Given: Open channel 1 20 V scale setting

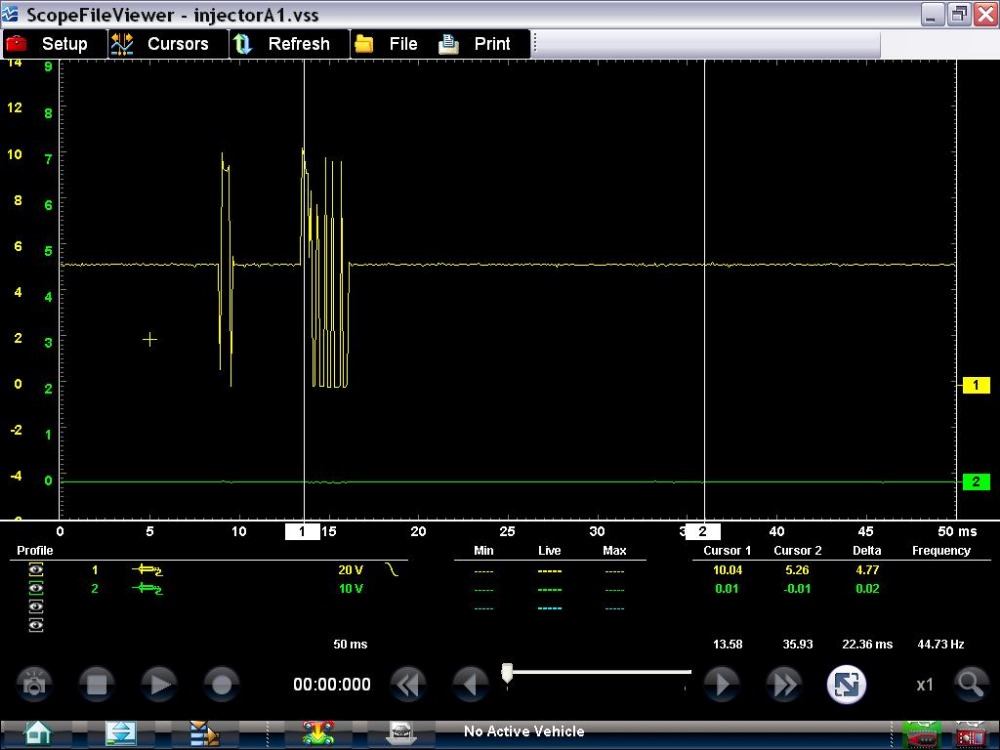Looking at the screenshot, I should 350,570.
